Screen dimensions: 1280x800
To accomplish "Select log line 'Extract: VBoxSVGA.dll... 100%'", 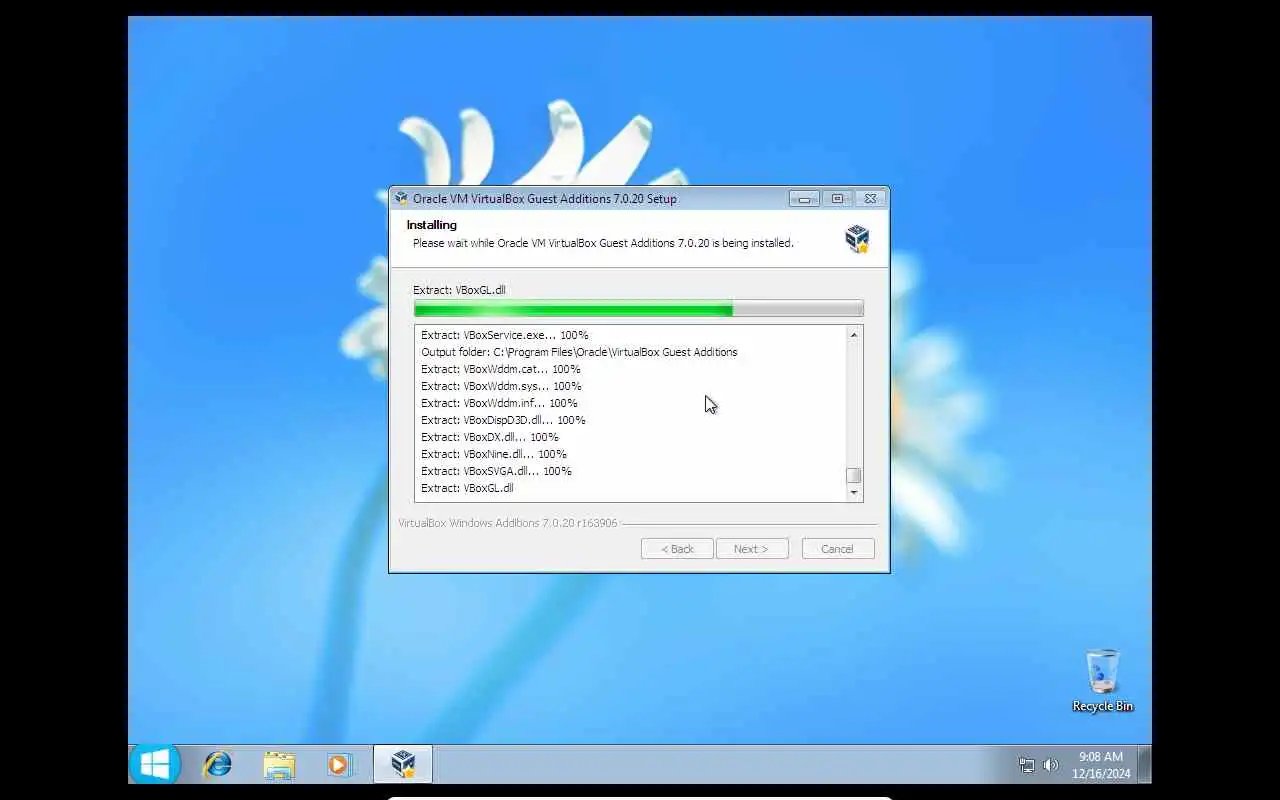I will click(x=496, y=471).
